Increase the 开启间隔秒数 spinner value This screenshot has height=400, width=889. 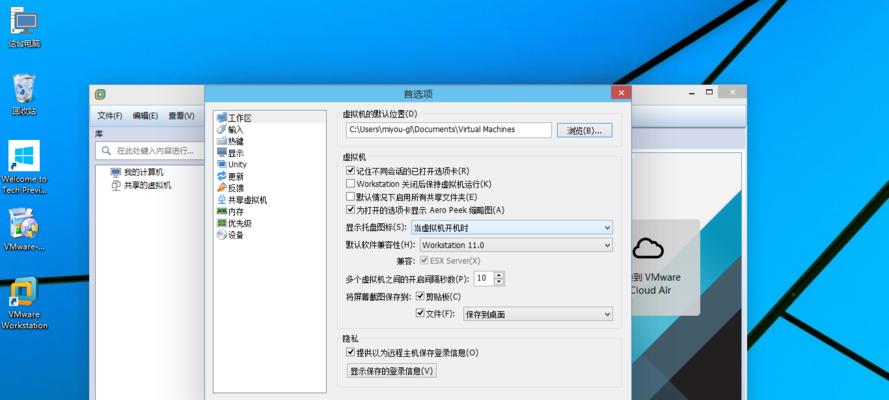499,275
